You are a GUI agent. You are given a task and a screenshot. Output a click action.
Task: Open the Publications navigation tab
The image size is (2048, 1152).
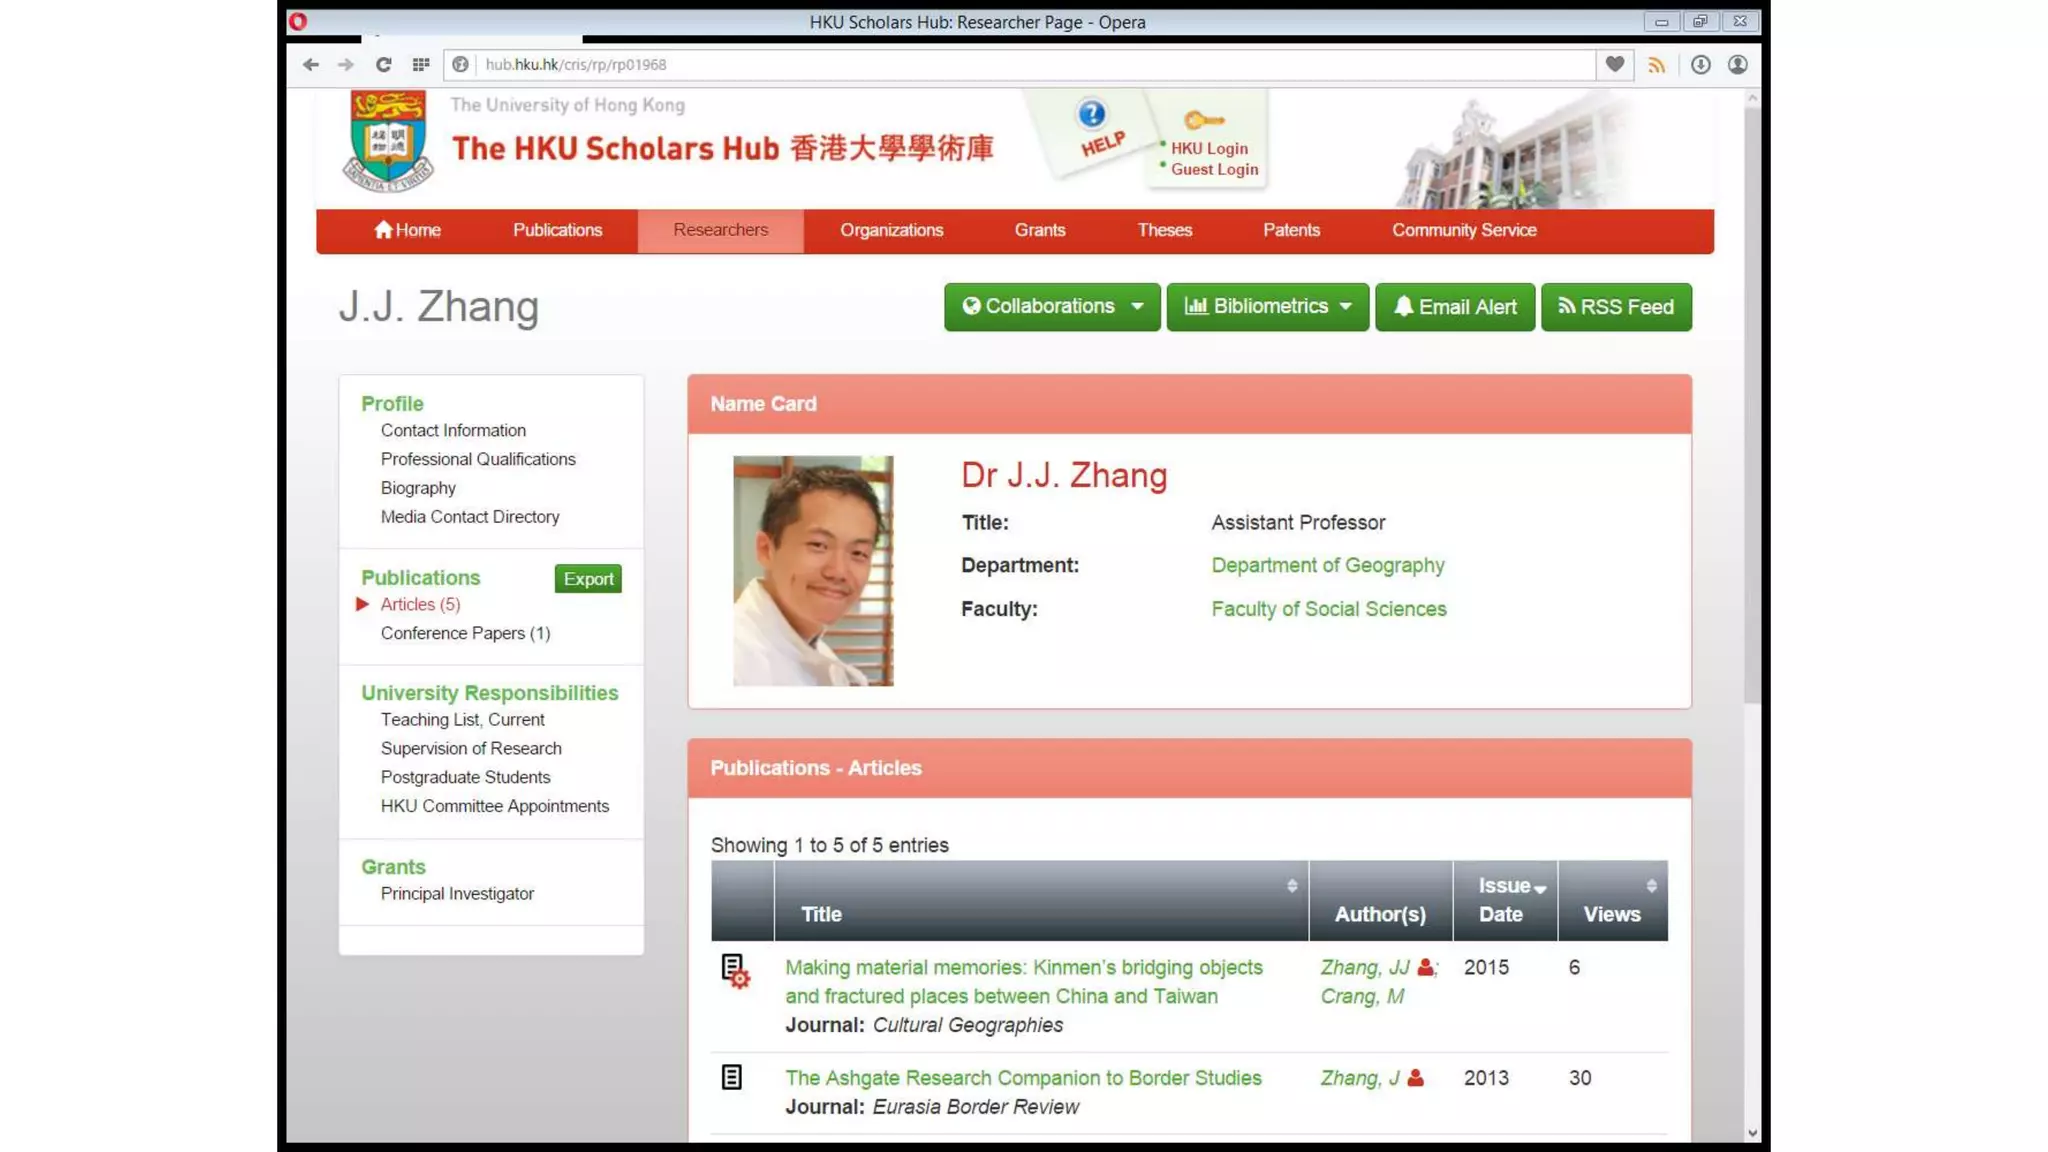coord(557,230)
